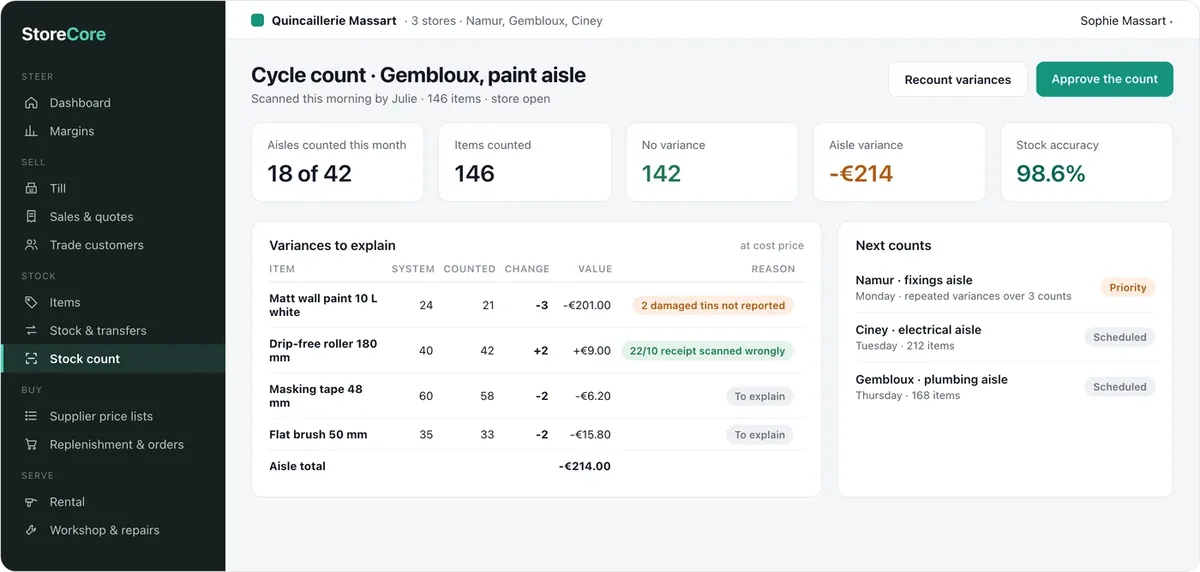Click the 'Aisles counted this month' card
This screenshot has width=1200, height=572.
pyautogui.click(x=338, y=162)
